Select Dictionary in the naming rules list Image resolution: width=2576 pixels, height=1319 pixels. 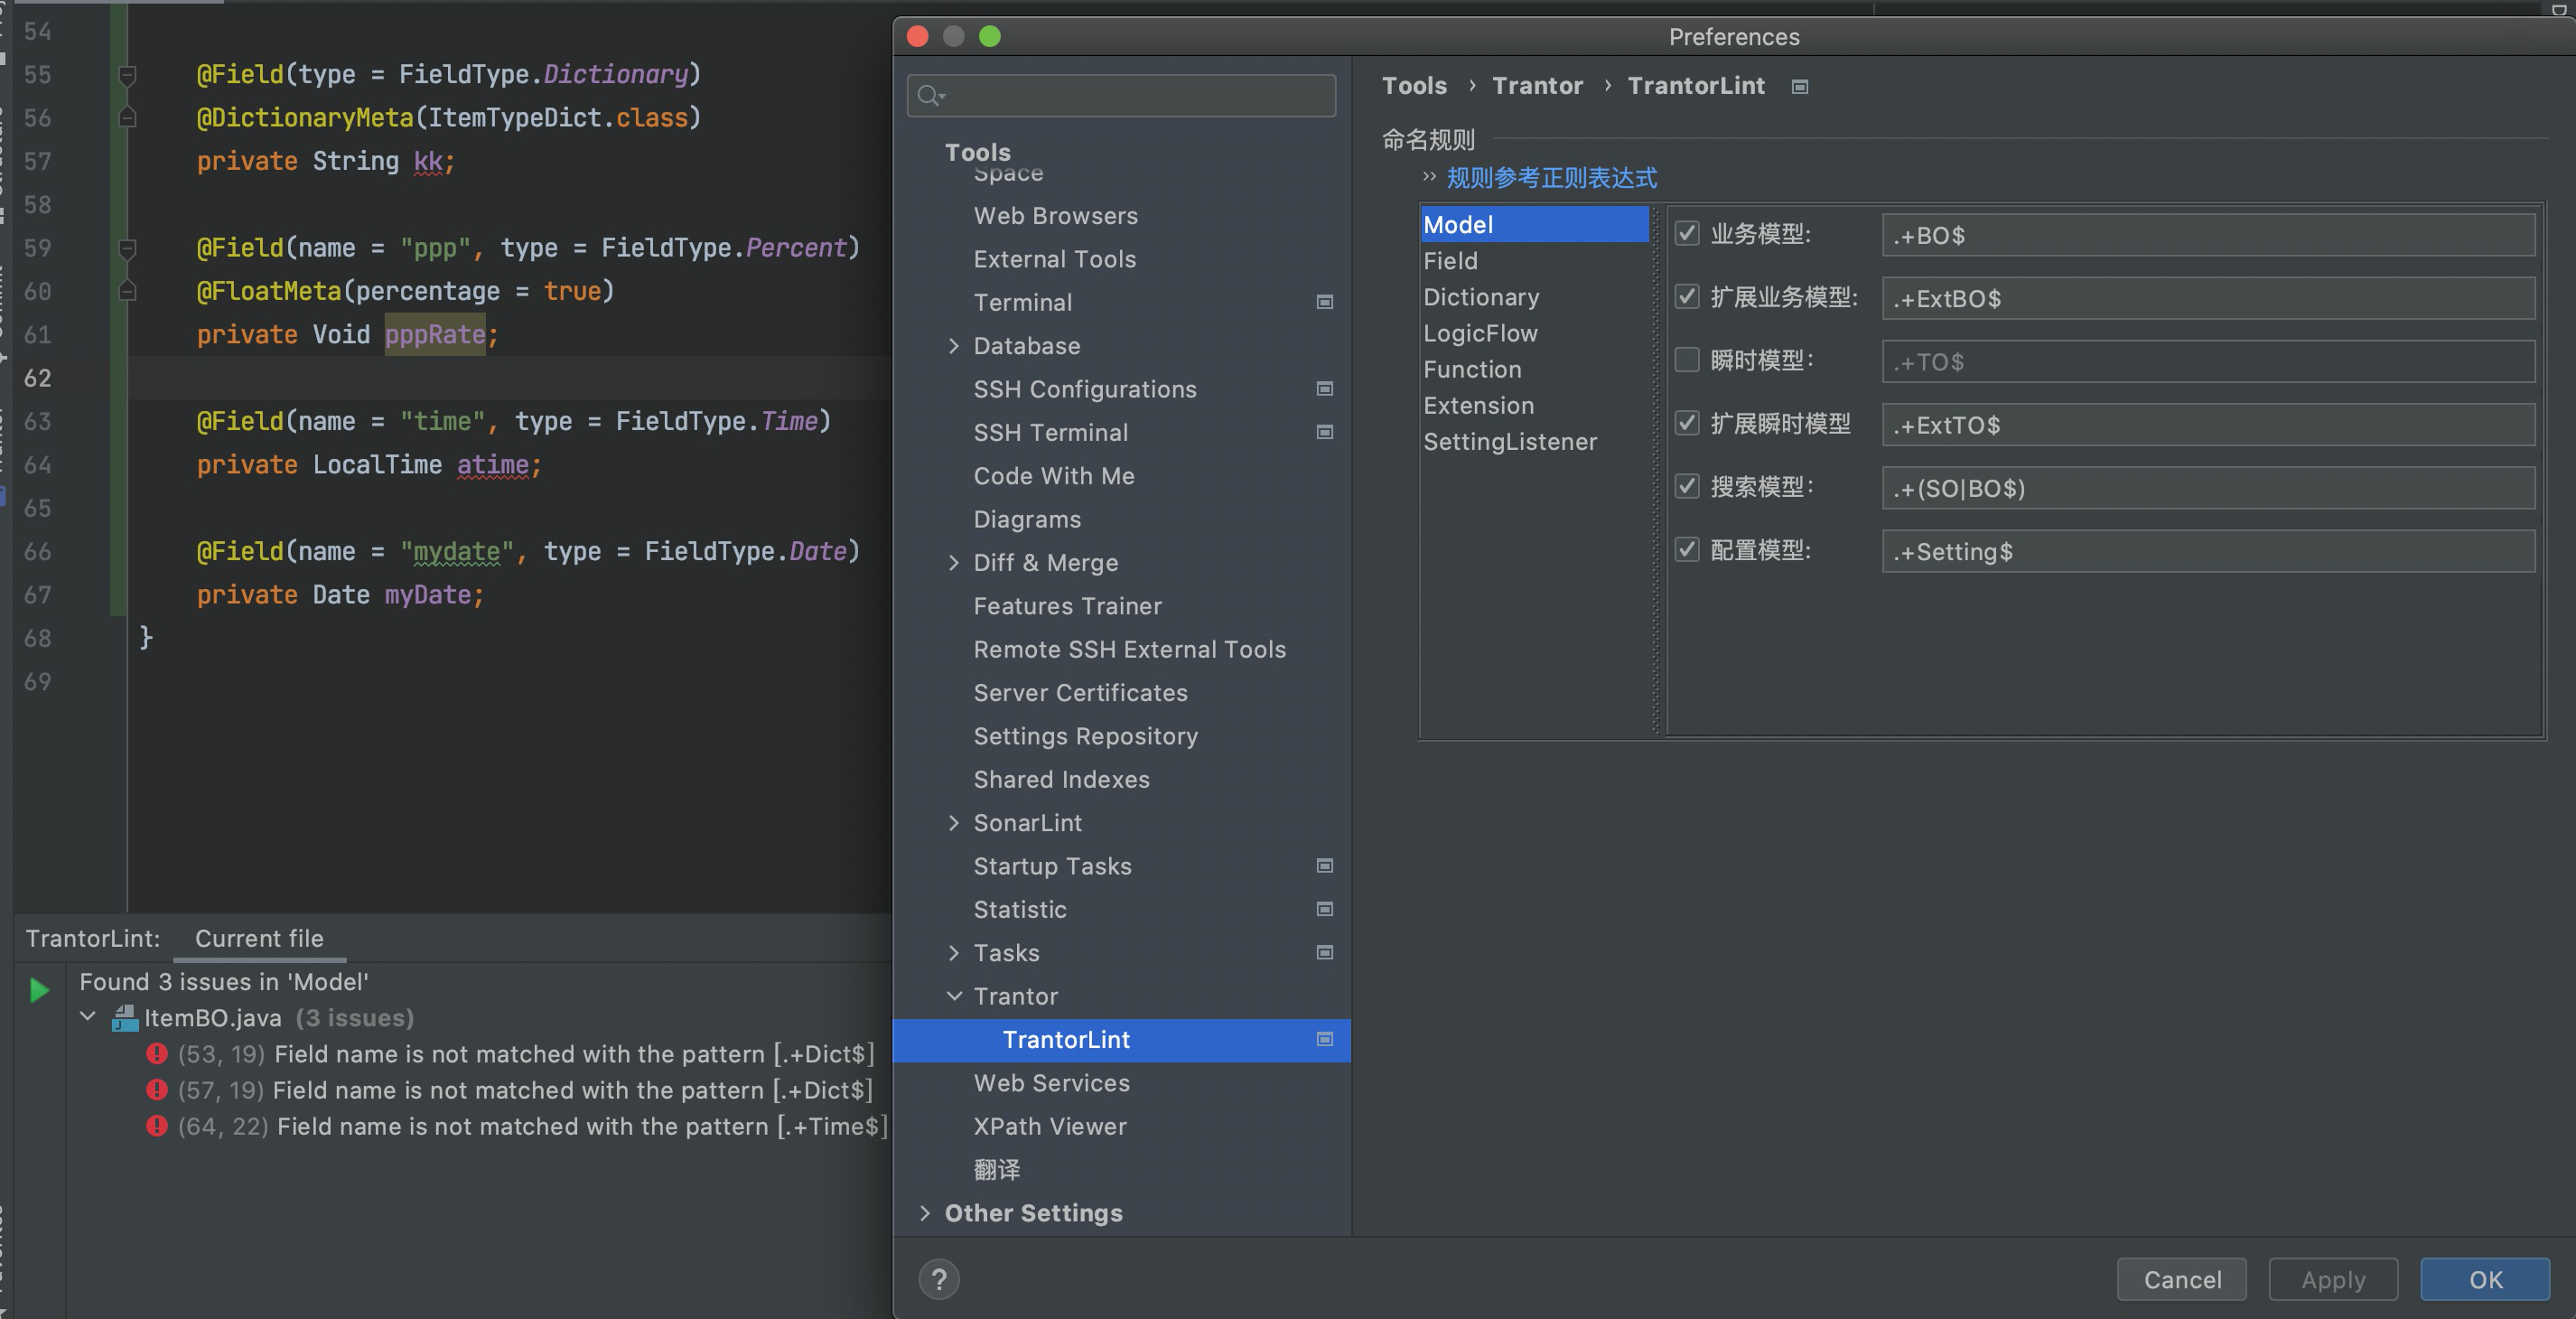coord(1534,297)
